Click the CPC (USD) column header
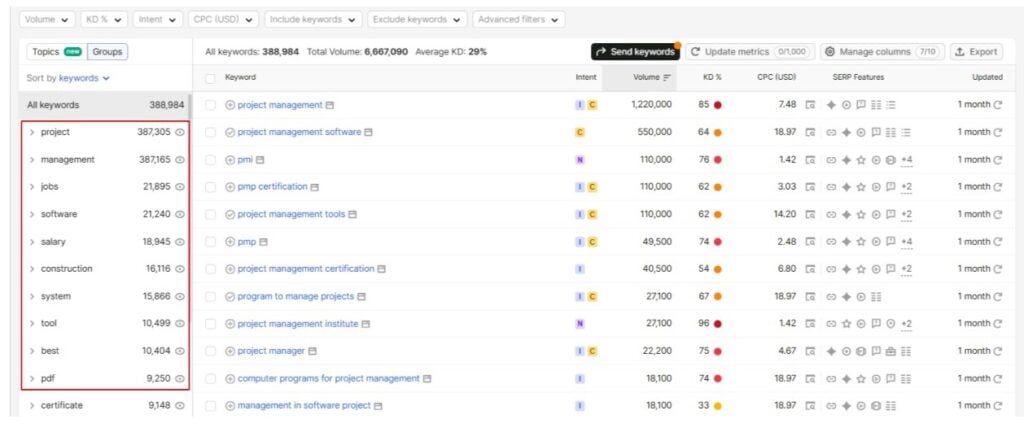 click(776, 77)
